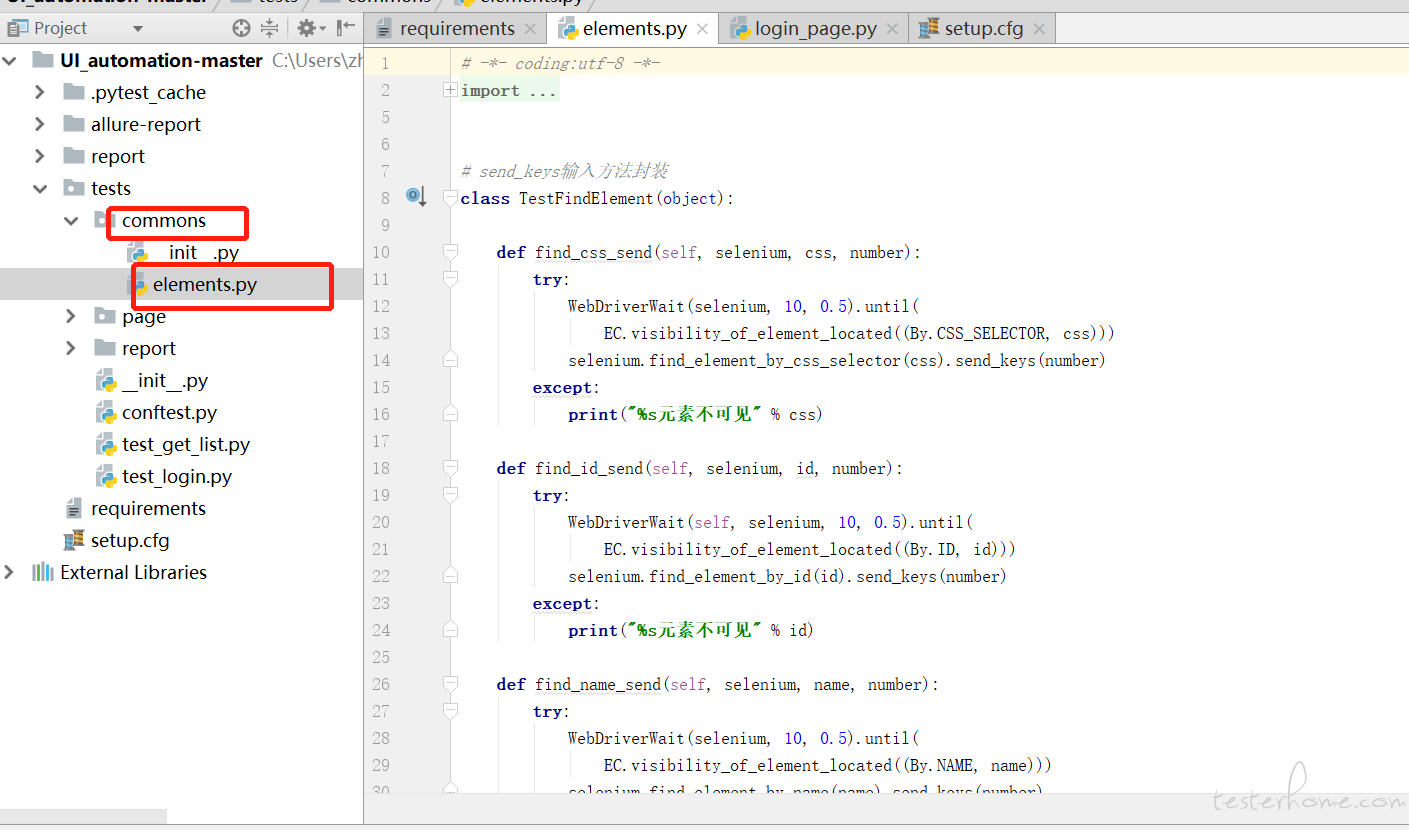Fold the try block on line 27
This screenshot has width=1409, height=830.
451,710
